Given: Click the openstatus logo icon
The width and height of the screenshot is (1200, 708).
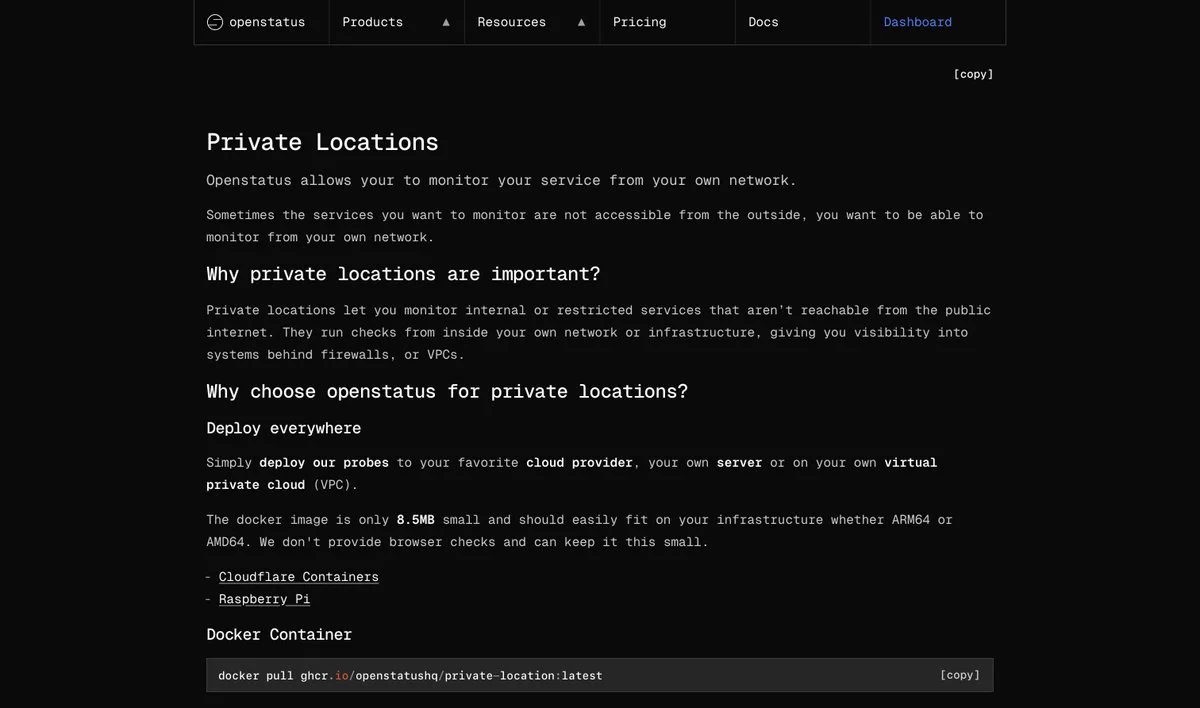Looking at the screenshot, I should click(215, 22).
